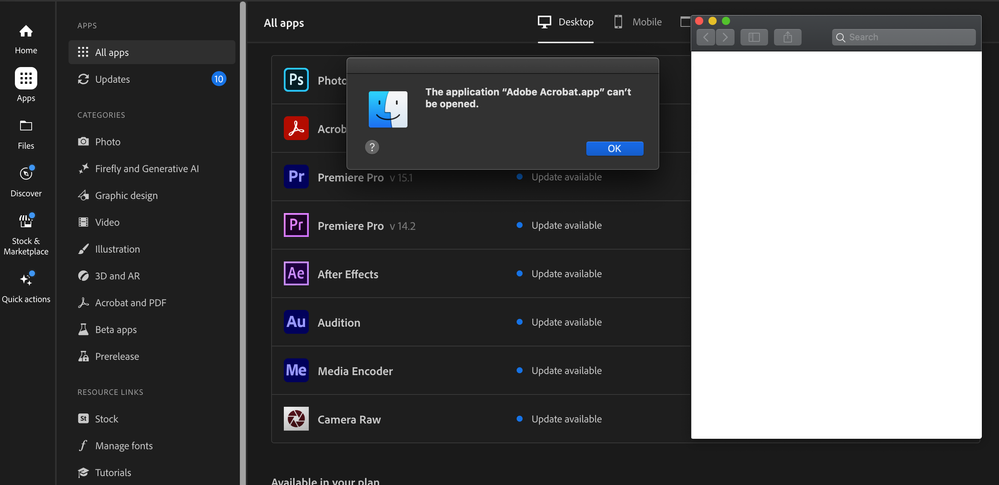The image size is (999, 485).
Task: Click the Share button in browser window
Action: pyautogui.click(x=787, y=37)
